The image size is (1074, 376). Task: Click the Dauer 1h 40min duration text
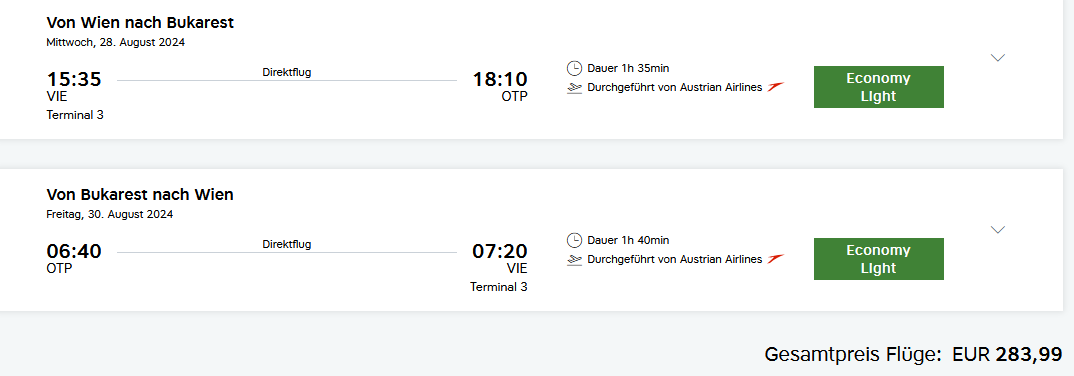tap(628, 240)
